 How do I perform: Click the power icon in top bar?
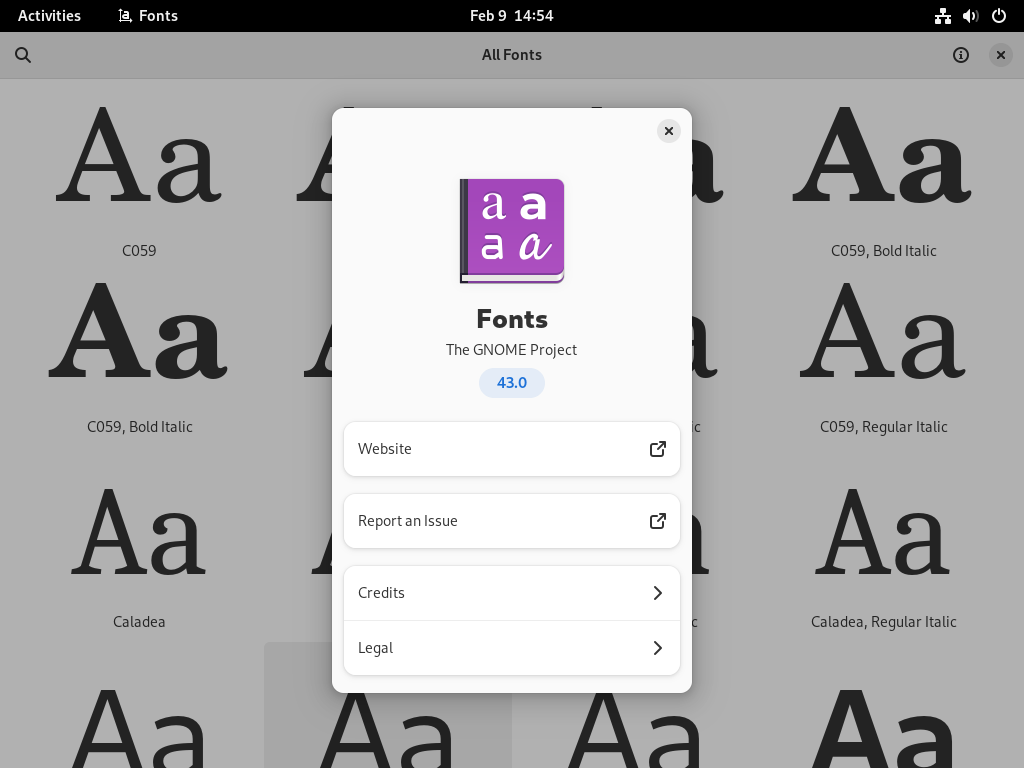pyautogui.click(x=999, y=16)
